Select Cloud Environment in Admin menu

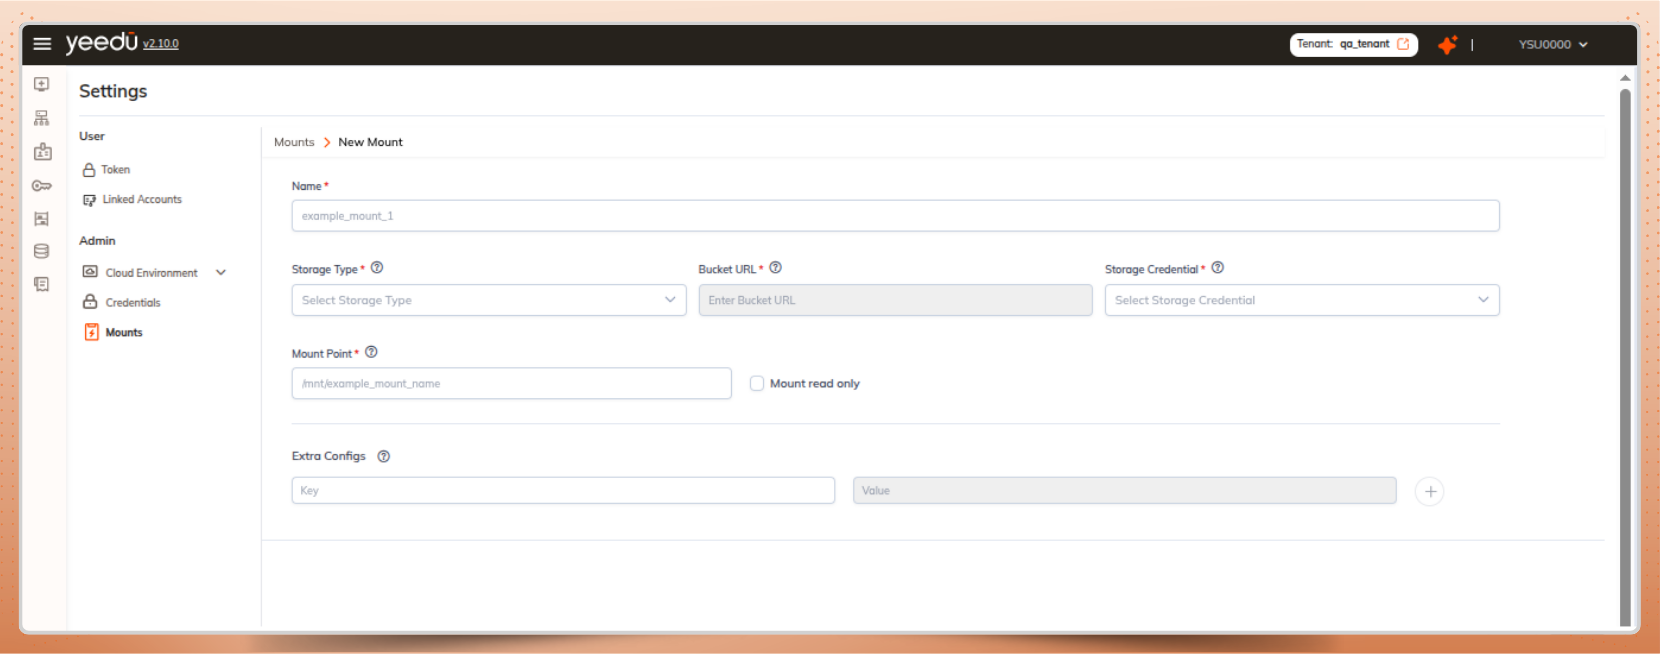[140, 272]
